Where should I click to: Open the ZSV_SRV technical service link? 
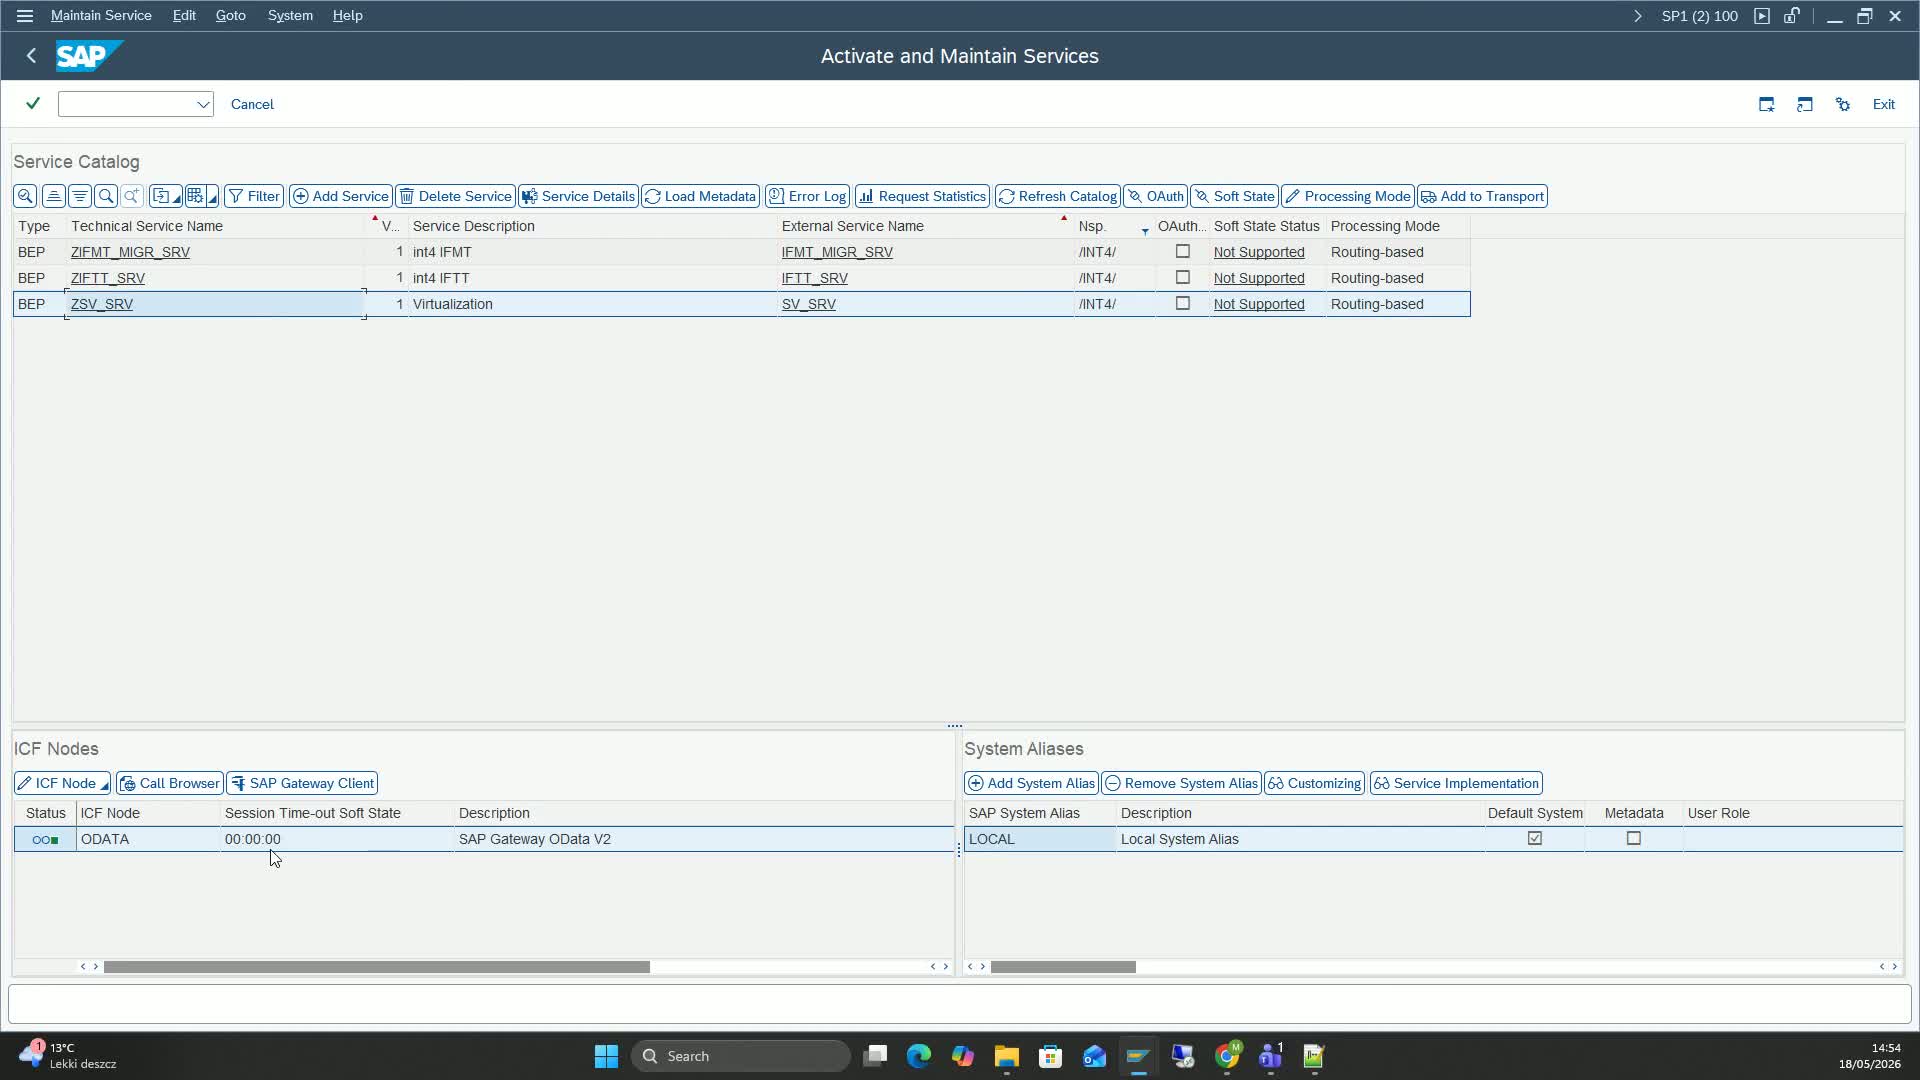tap(102, 304)
